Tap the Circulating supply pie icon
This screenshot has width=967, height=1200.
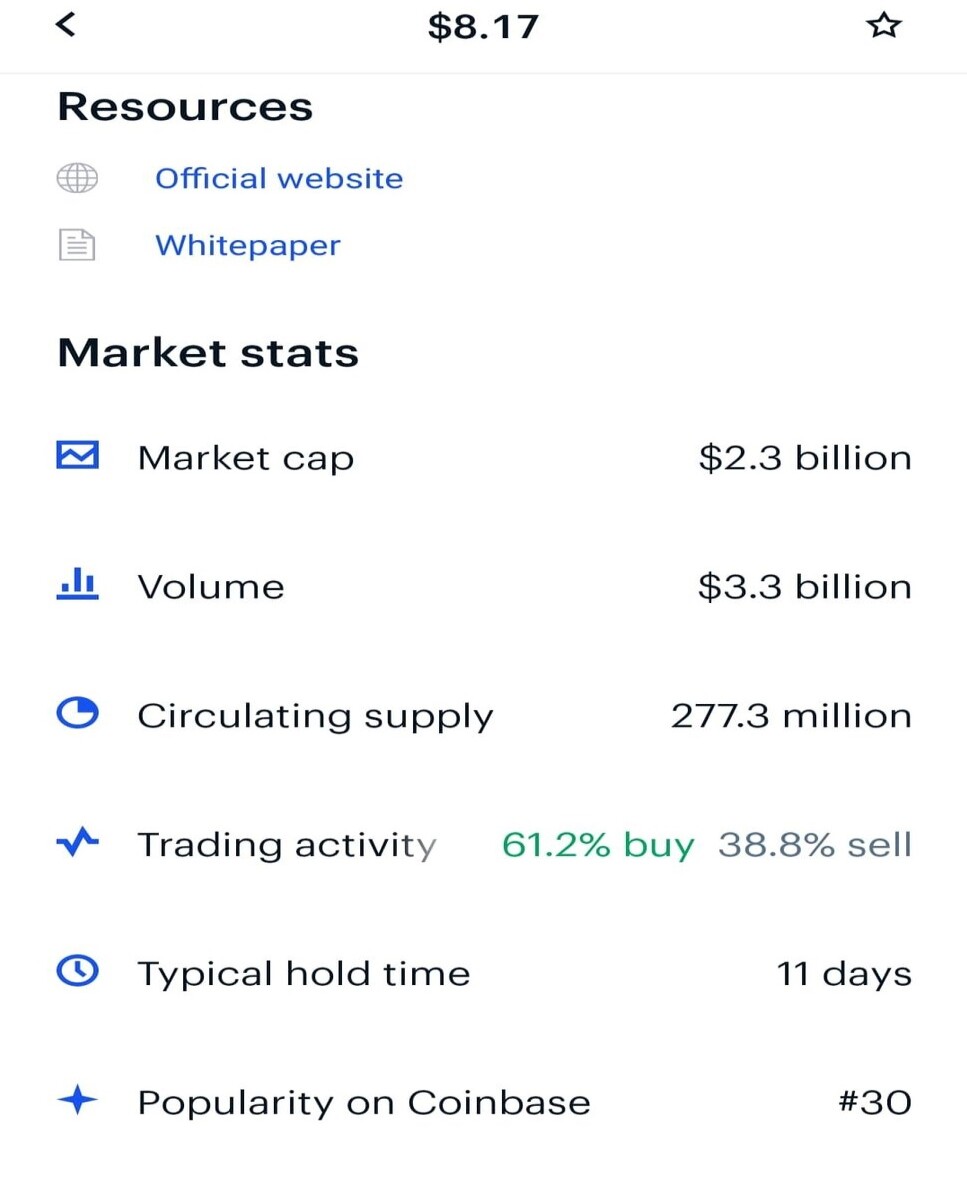click(77, 714)
